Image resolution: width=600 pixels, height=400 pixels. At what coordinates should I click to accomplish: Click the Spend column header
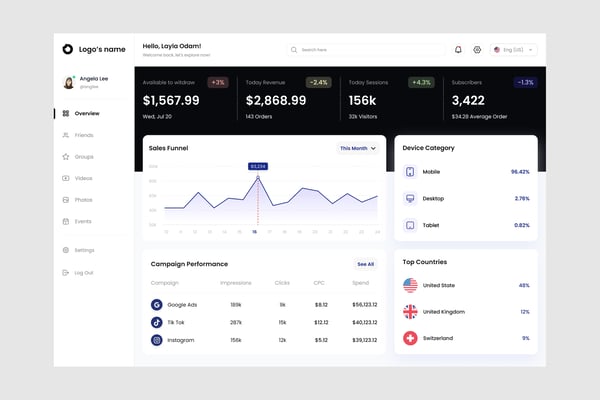click(x=360, y=283)
